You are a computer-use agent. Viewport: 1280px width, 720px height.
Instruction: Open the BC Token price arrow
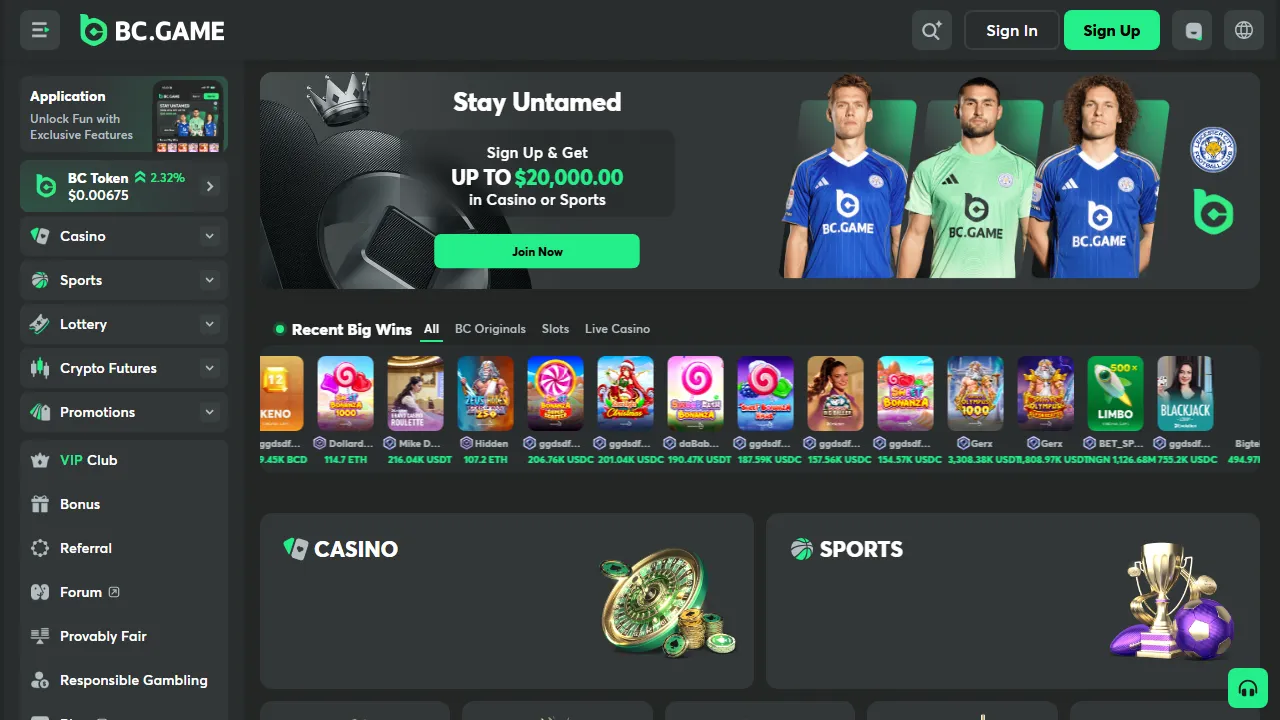[x=210, y=186]
